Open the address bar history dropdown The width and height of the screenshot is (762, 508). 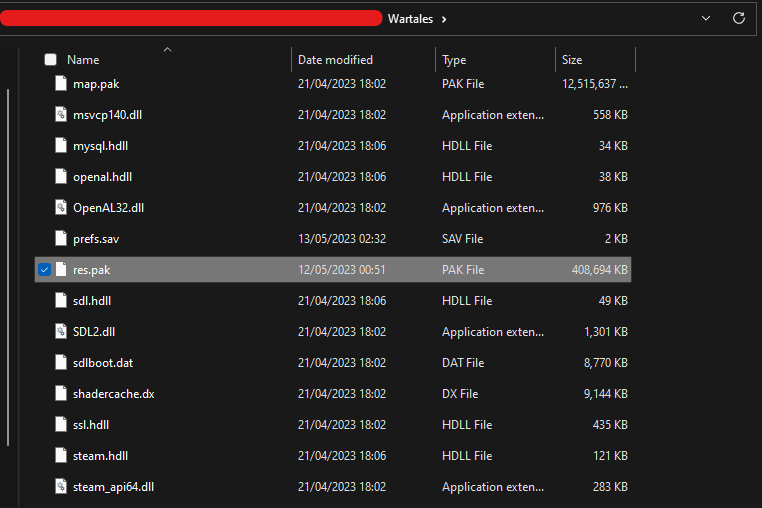pyautogui.click(x=706, y=18)
